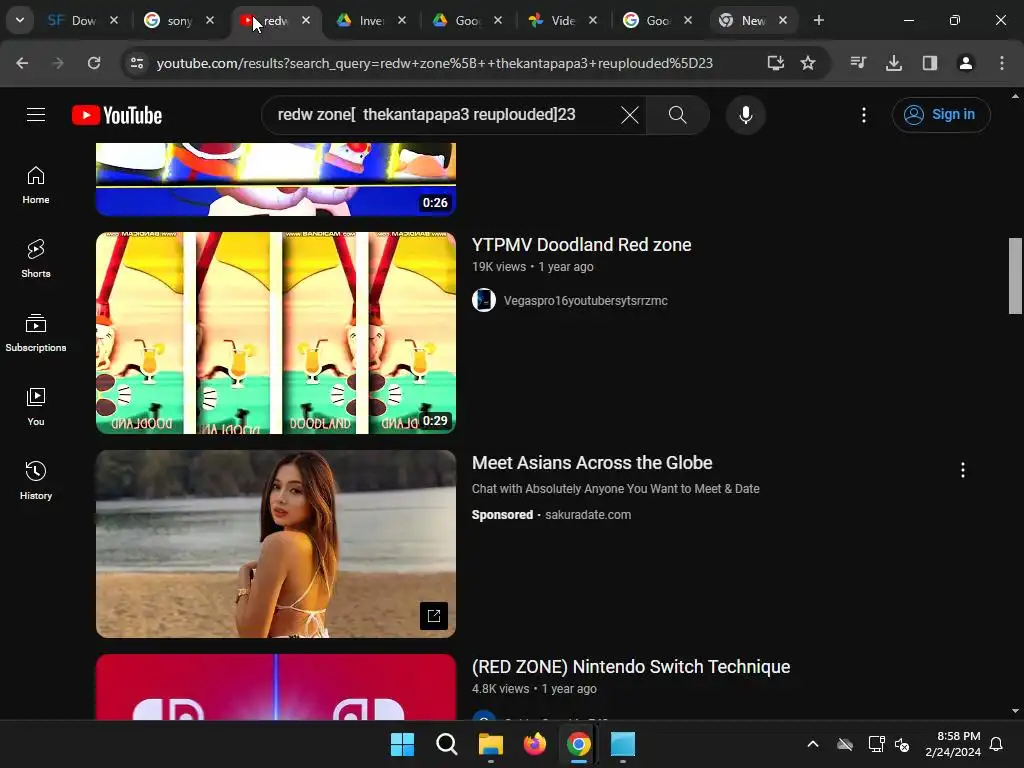Open Meet Asians Across the Globe ad title

pyautogui.click(x=592, y=463)
